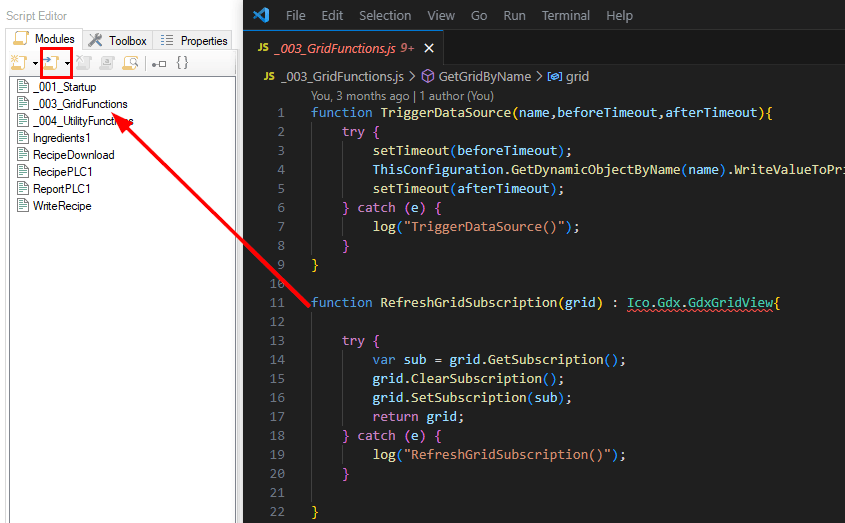
Task: Click the _003_GridFunctions.js breadcrumb
Action: (x=342, y=77)
